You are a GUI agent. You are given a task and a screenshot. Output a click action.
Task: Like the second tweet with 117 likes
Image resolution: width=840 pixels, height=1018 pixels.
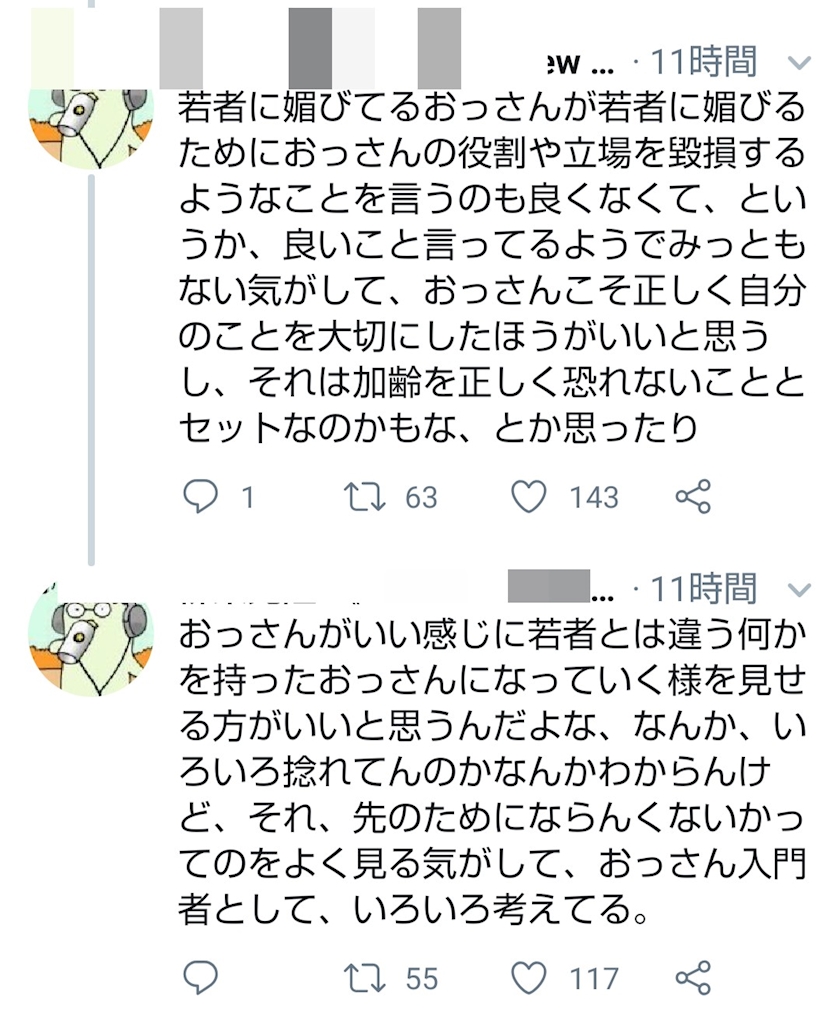(x=528, y=978)
